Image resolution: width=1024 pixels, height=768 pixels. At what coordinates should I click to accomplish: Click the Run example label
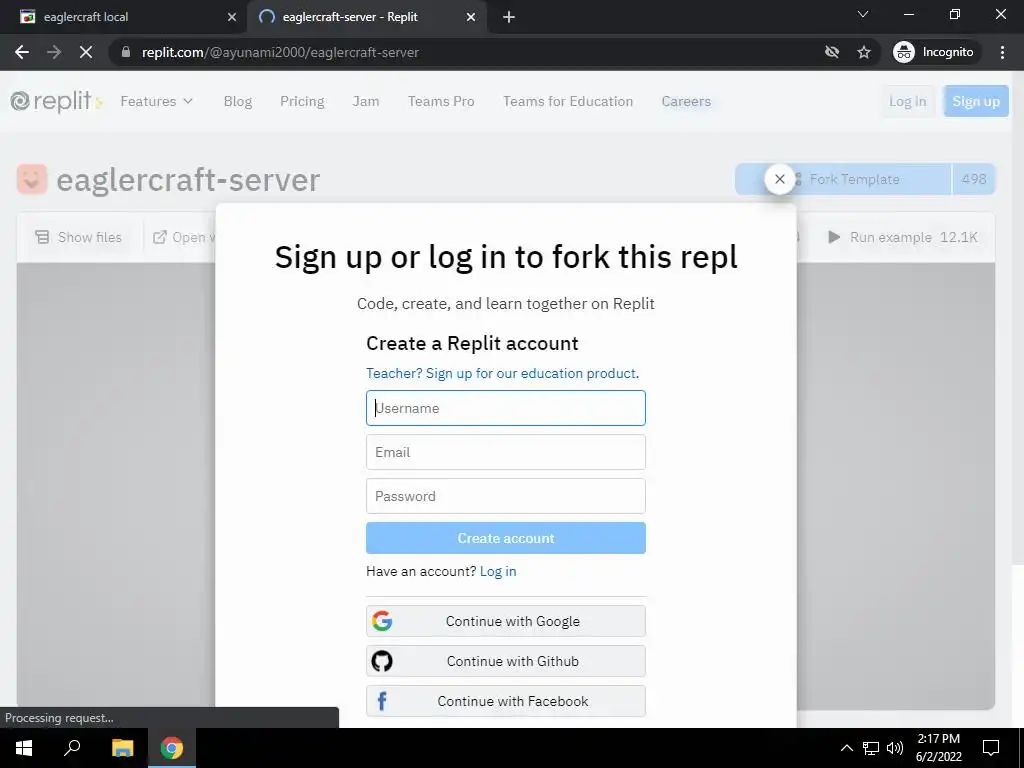(890, 237)
